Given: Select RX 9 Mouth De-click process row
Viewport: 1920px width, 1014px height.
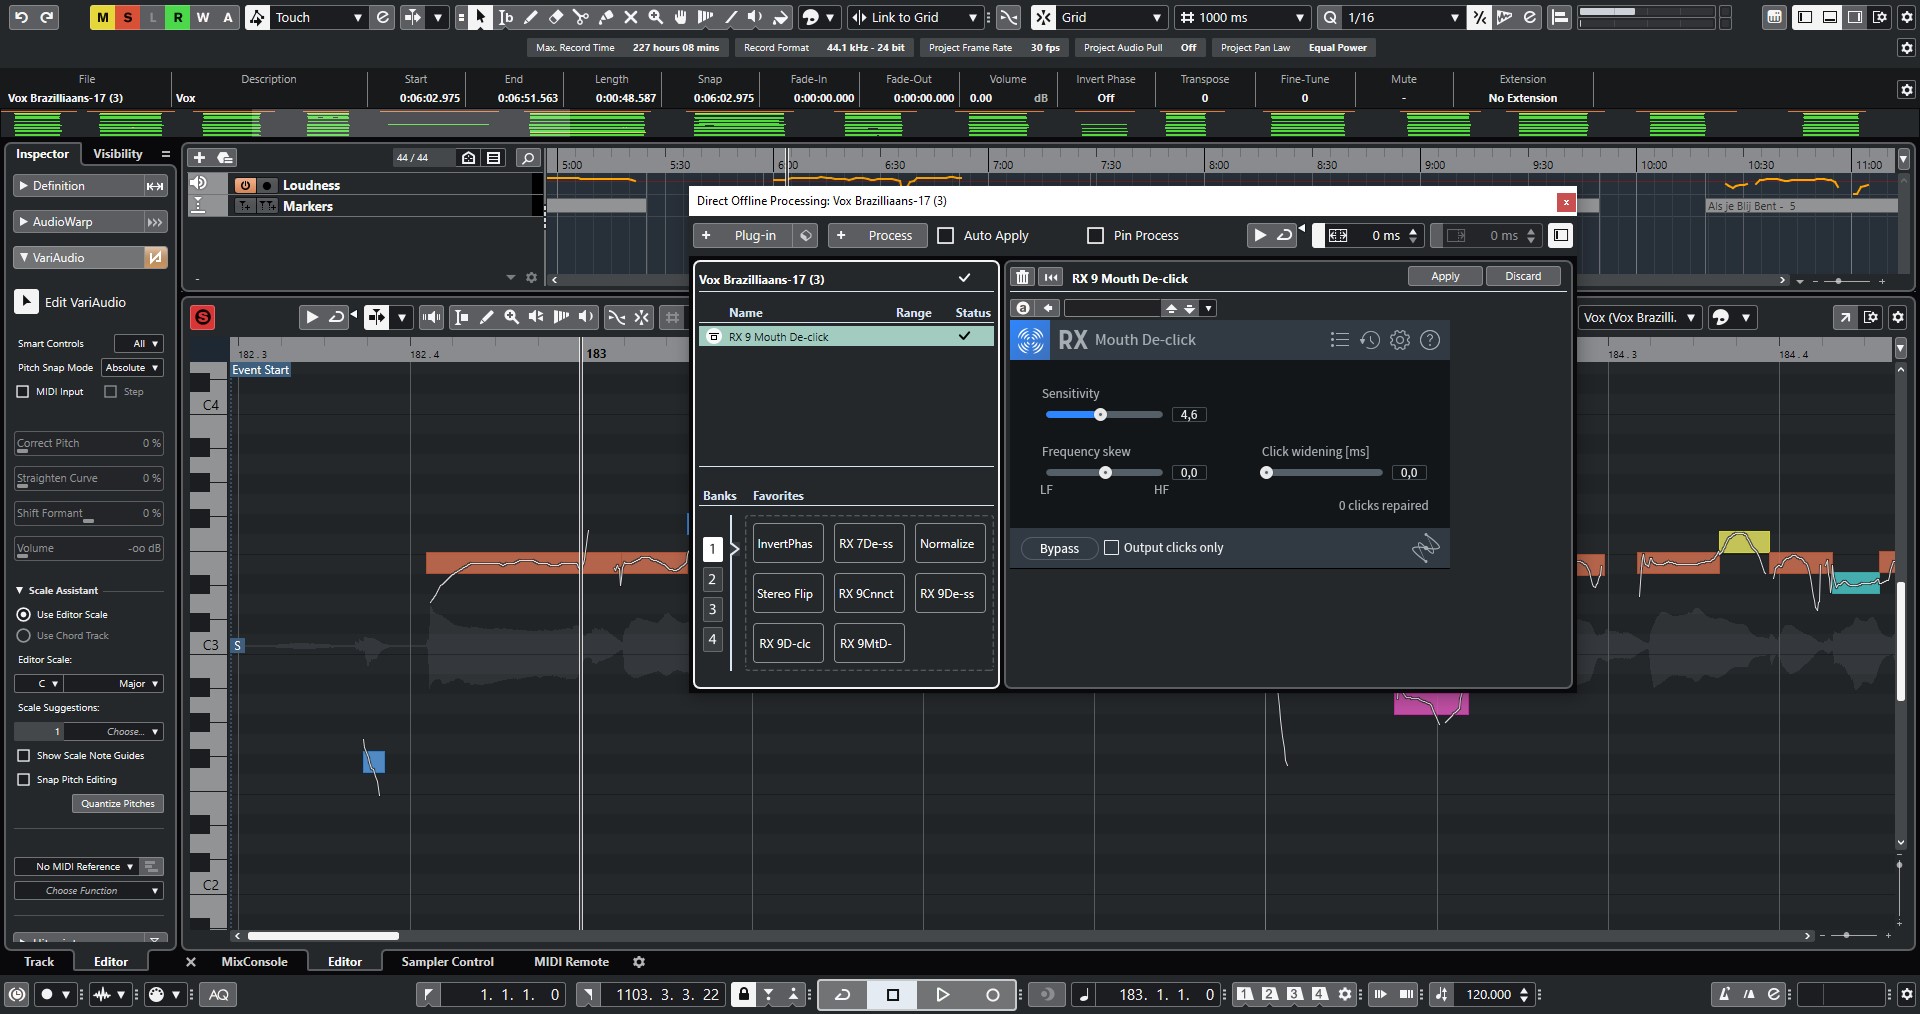Looking at the screenshot, I should pos(846,337).
